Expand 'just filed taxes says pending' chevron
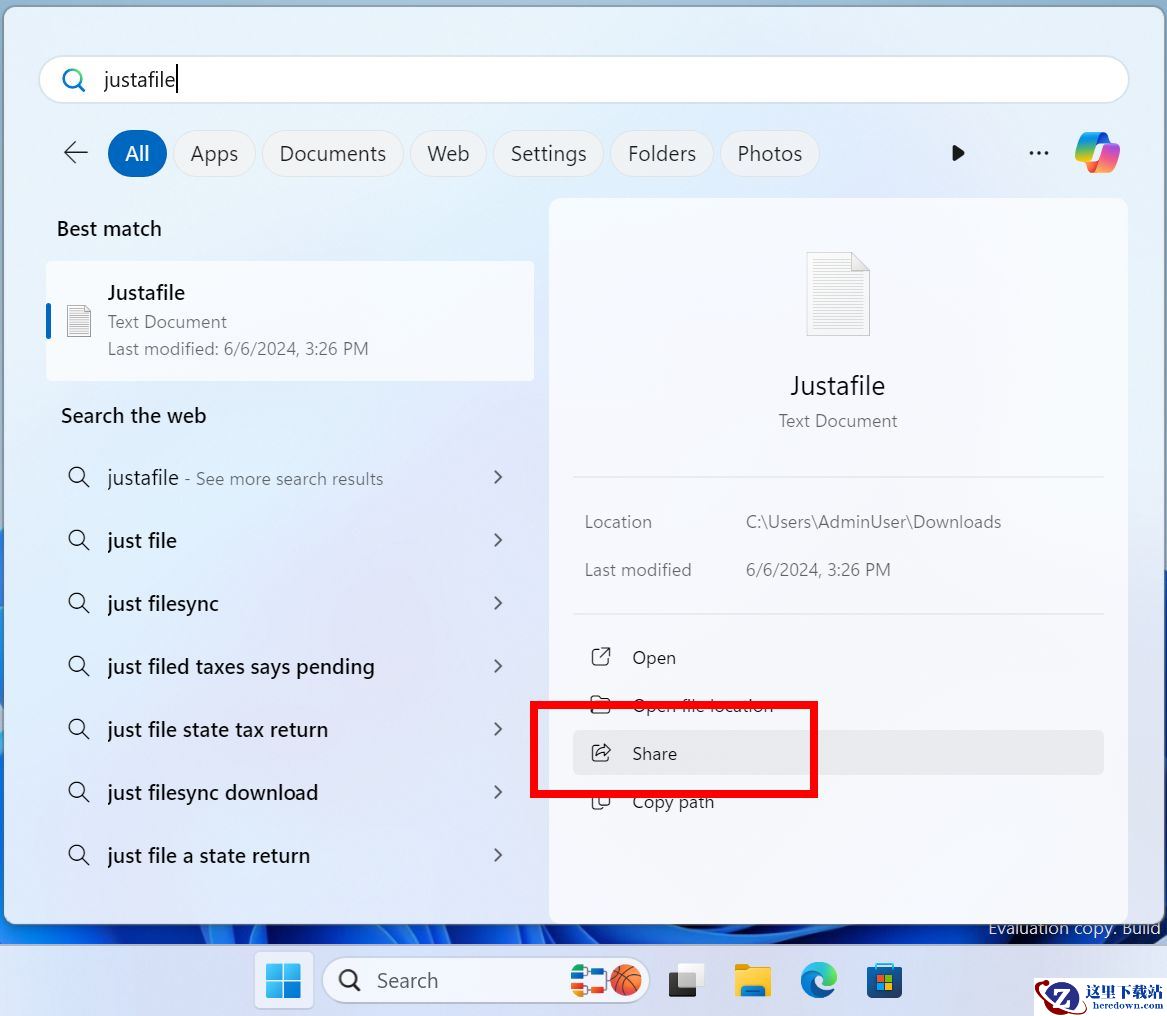The width and height of the screenshot is (1167, 1016). 499,665
